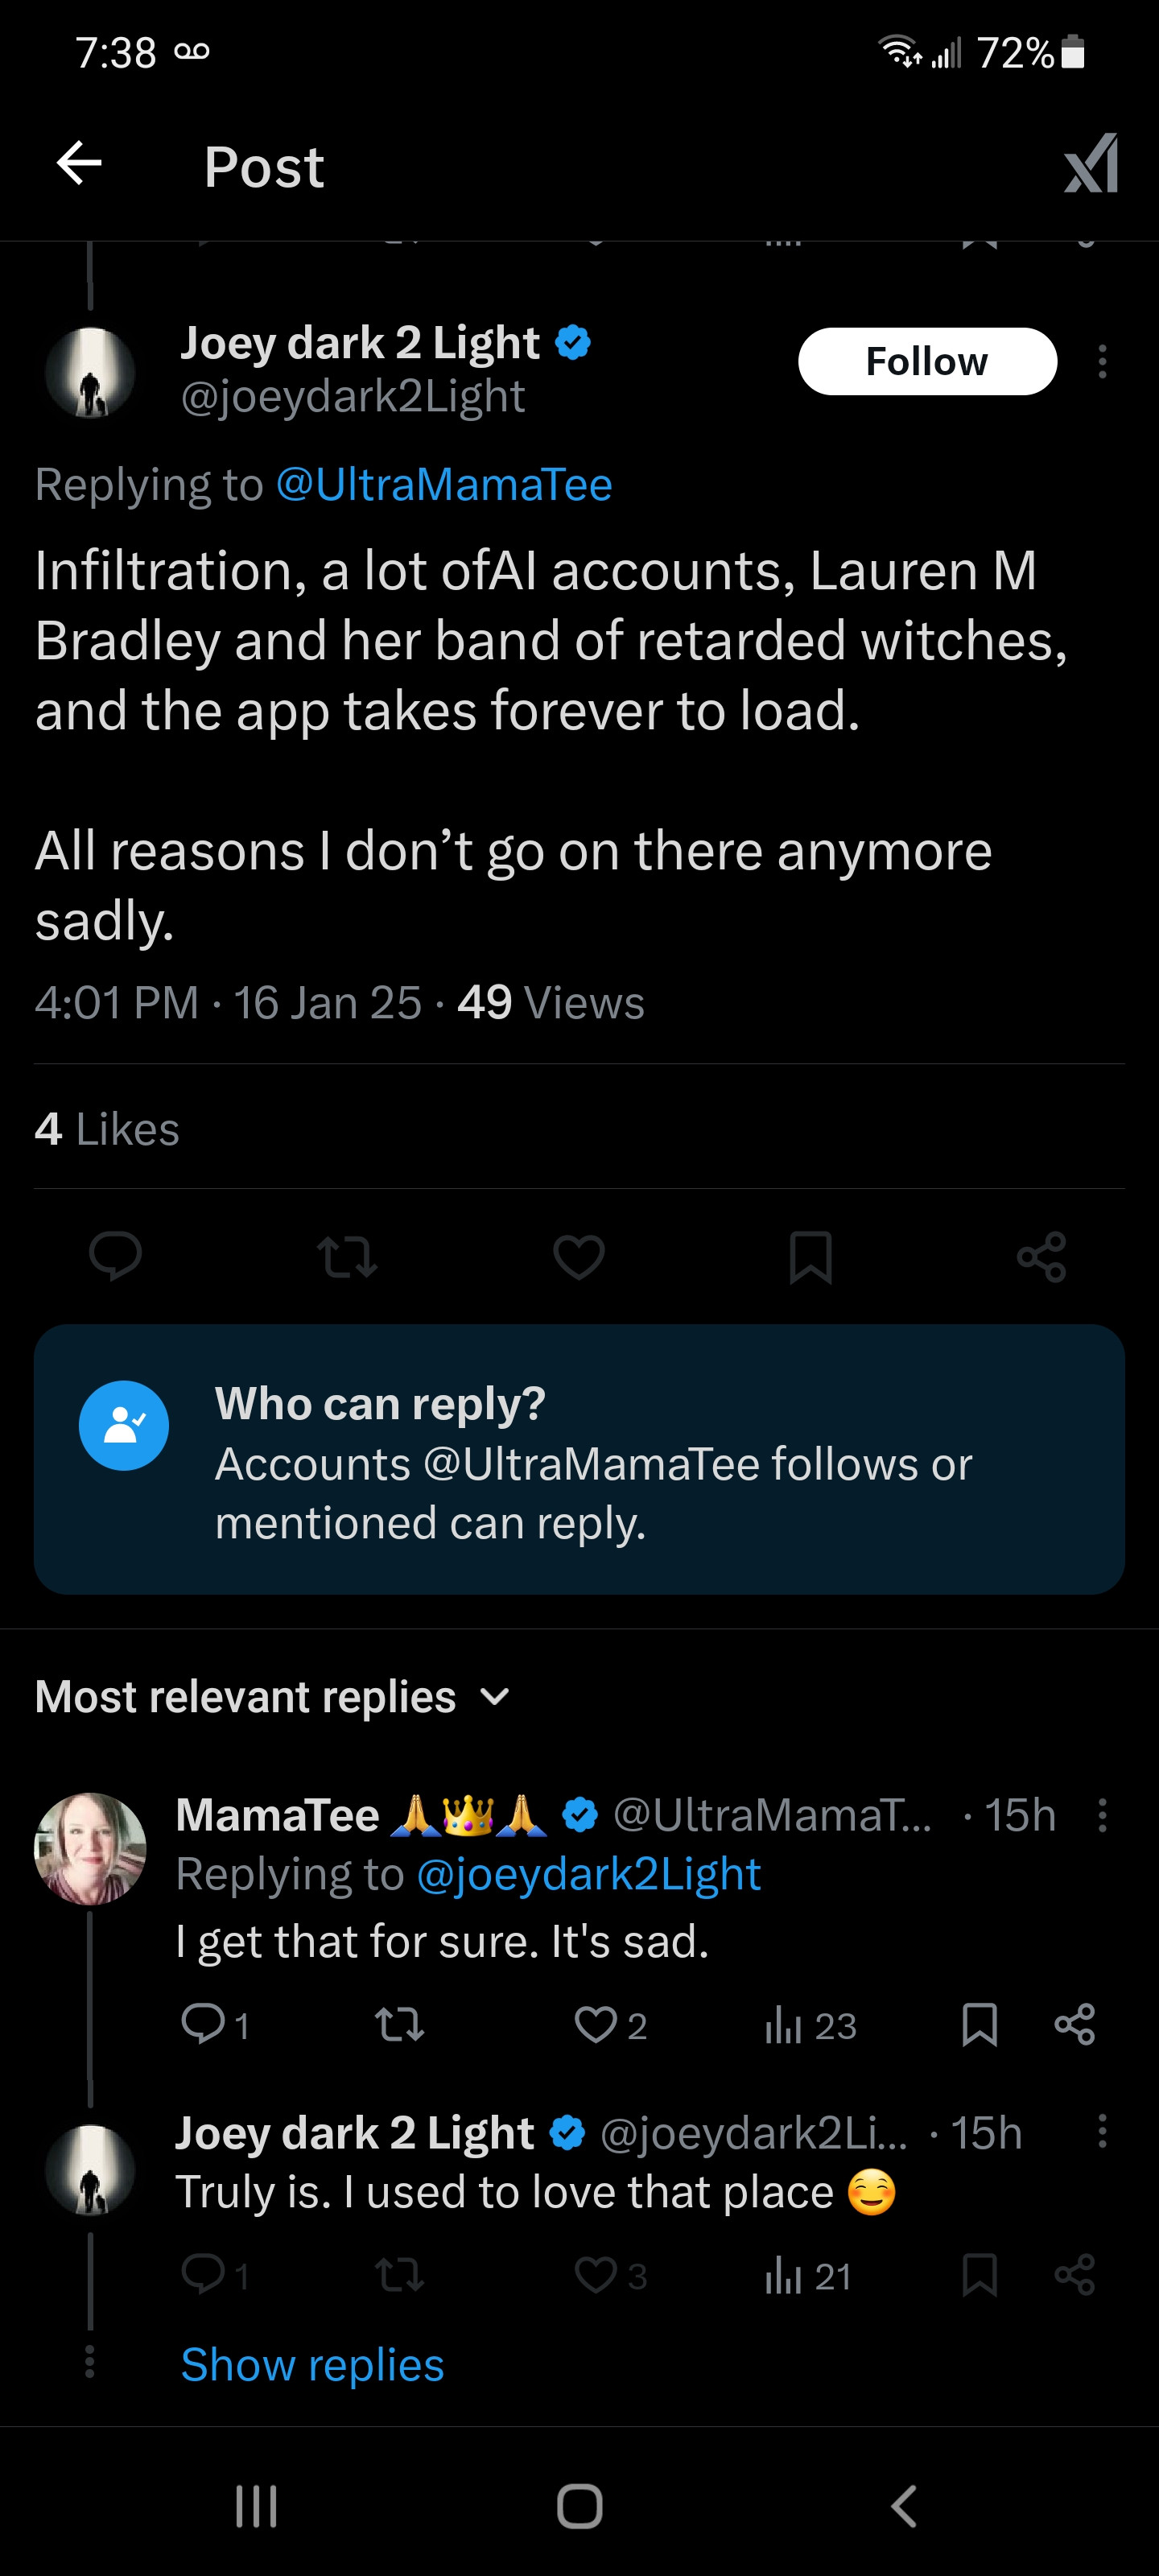Open the three-dot menu on MamaTee's reply
Screen dimensions: 1159x2576
pos(1102,1815)
